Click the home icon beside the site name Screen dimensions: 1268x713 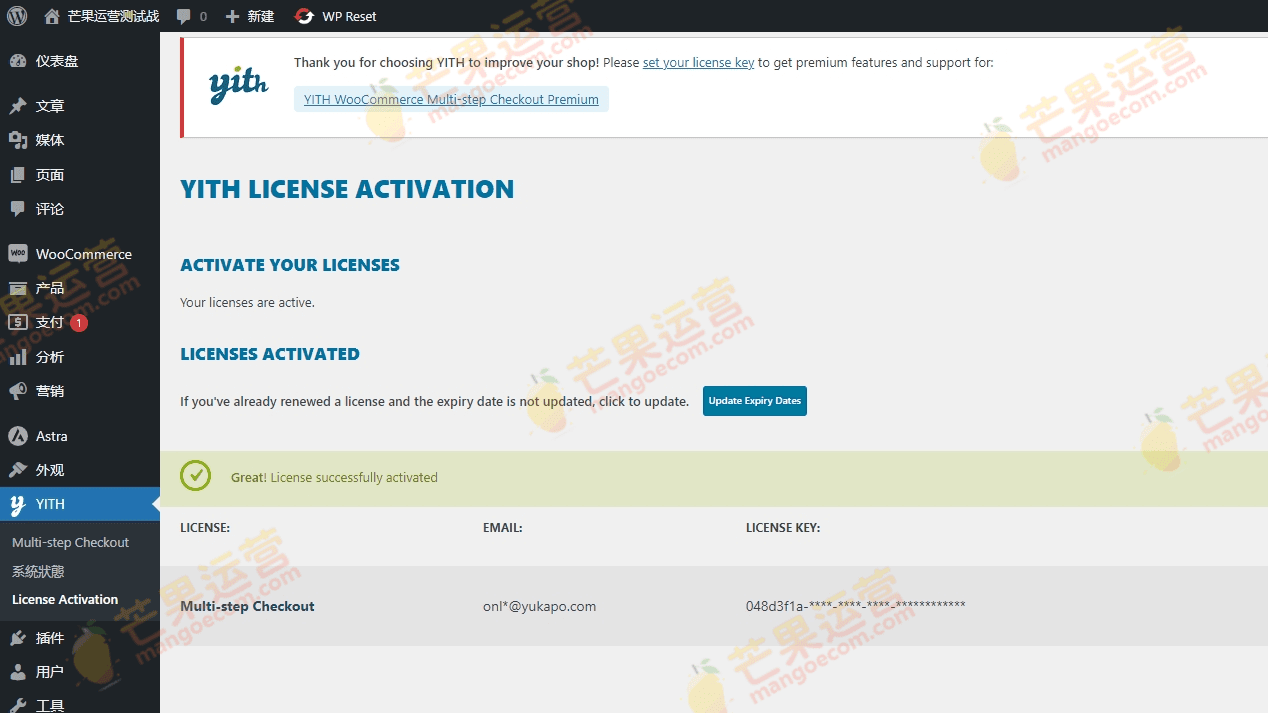52,16
